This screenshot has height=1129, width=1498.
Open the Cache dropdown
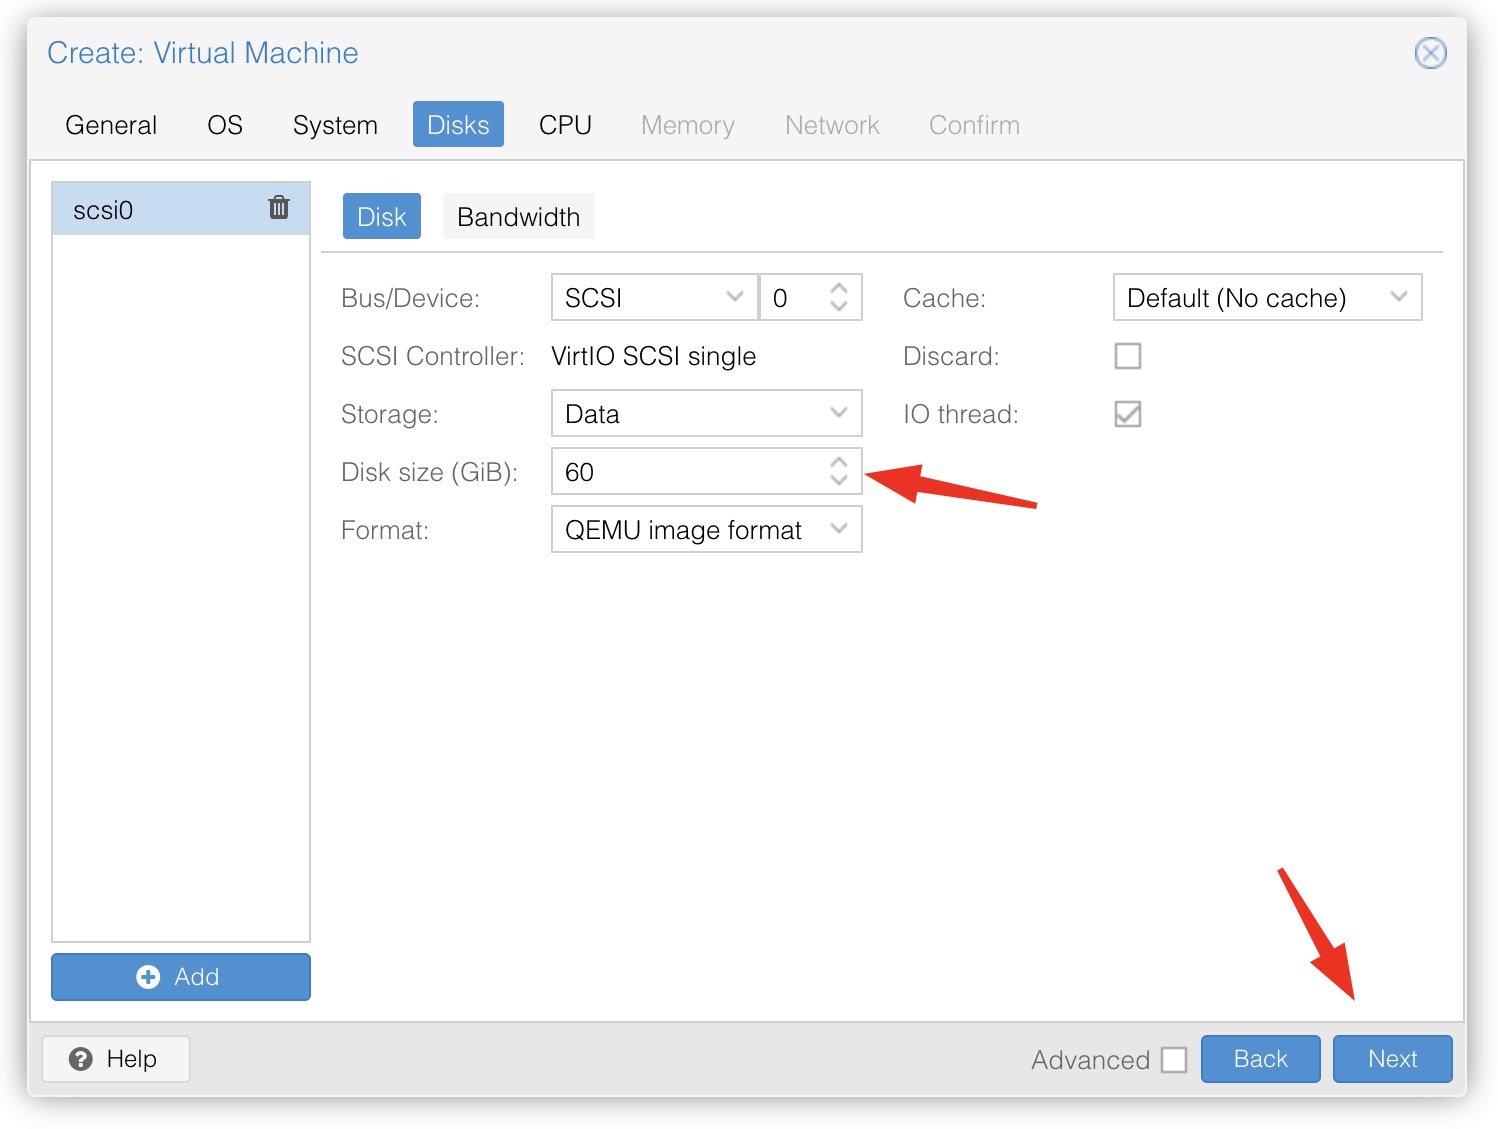[x=1267, y=298]
